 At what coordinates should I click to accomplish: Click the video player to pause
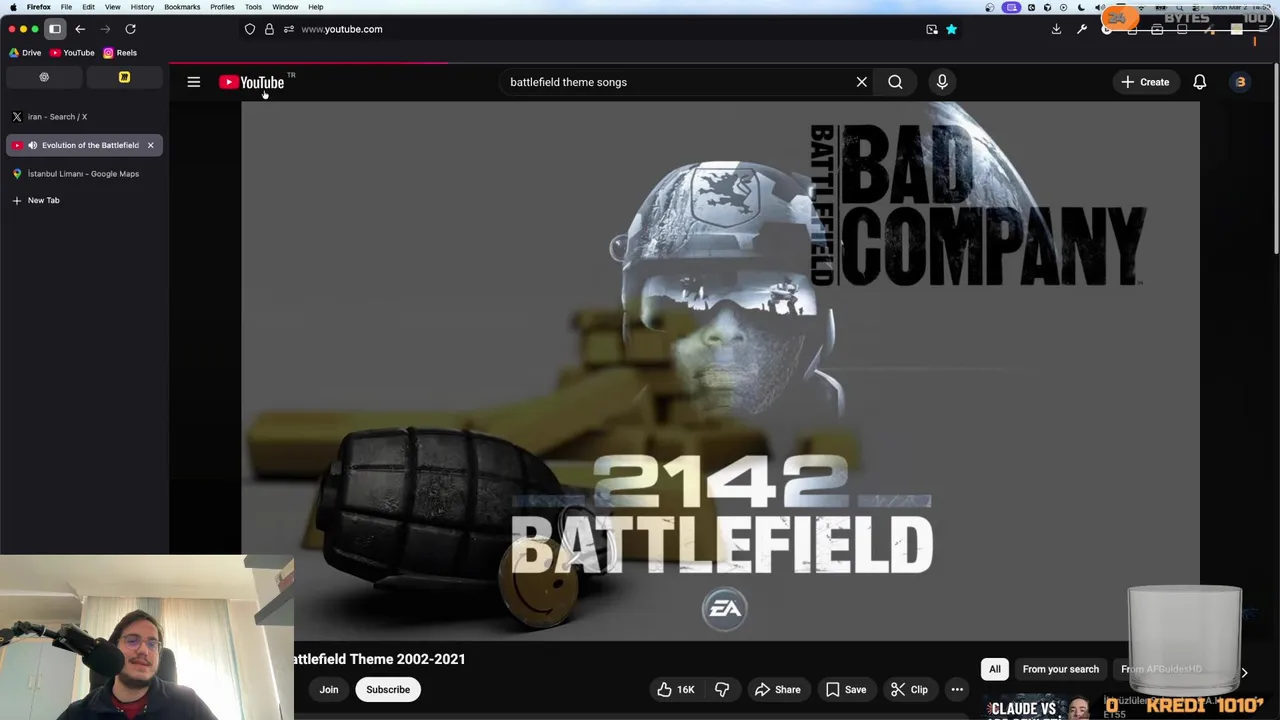pyautogui.click(x=720, y=370)
